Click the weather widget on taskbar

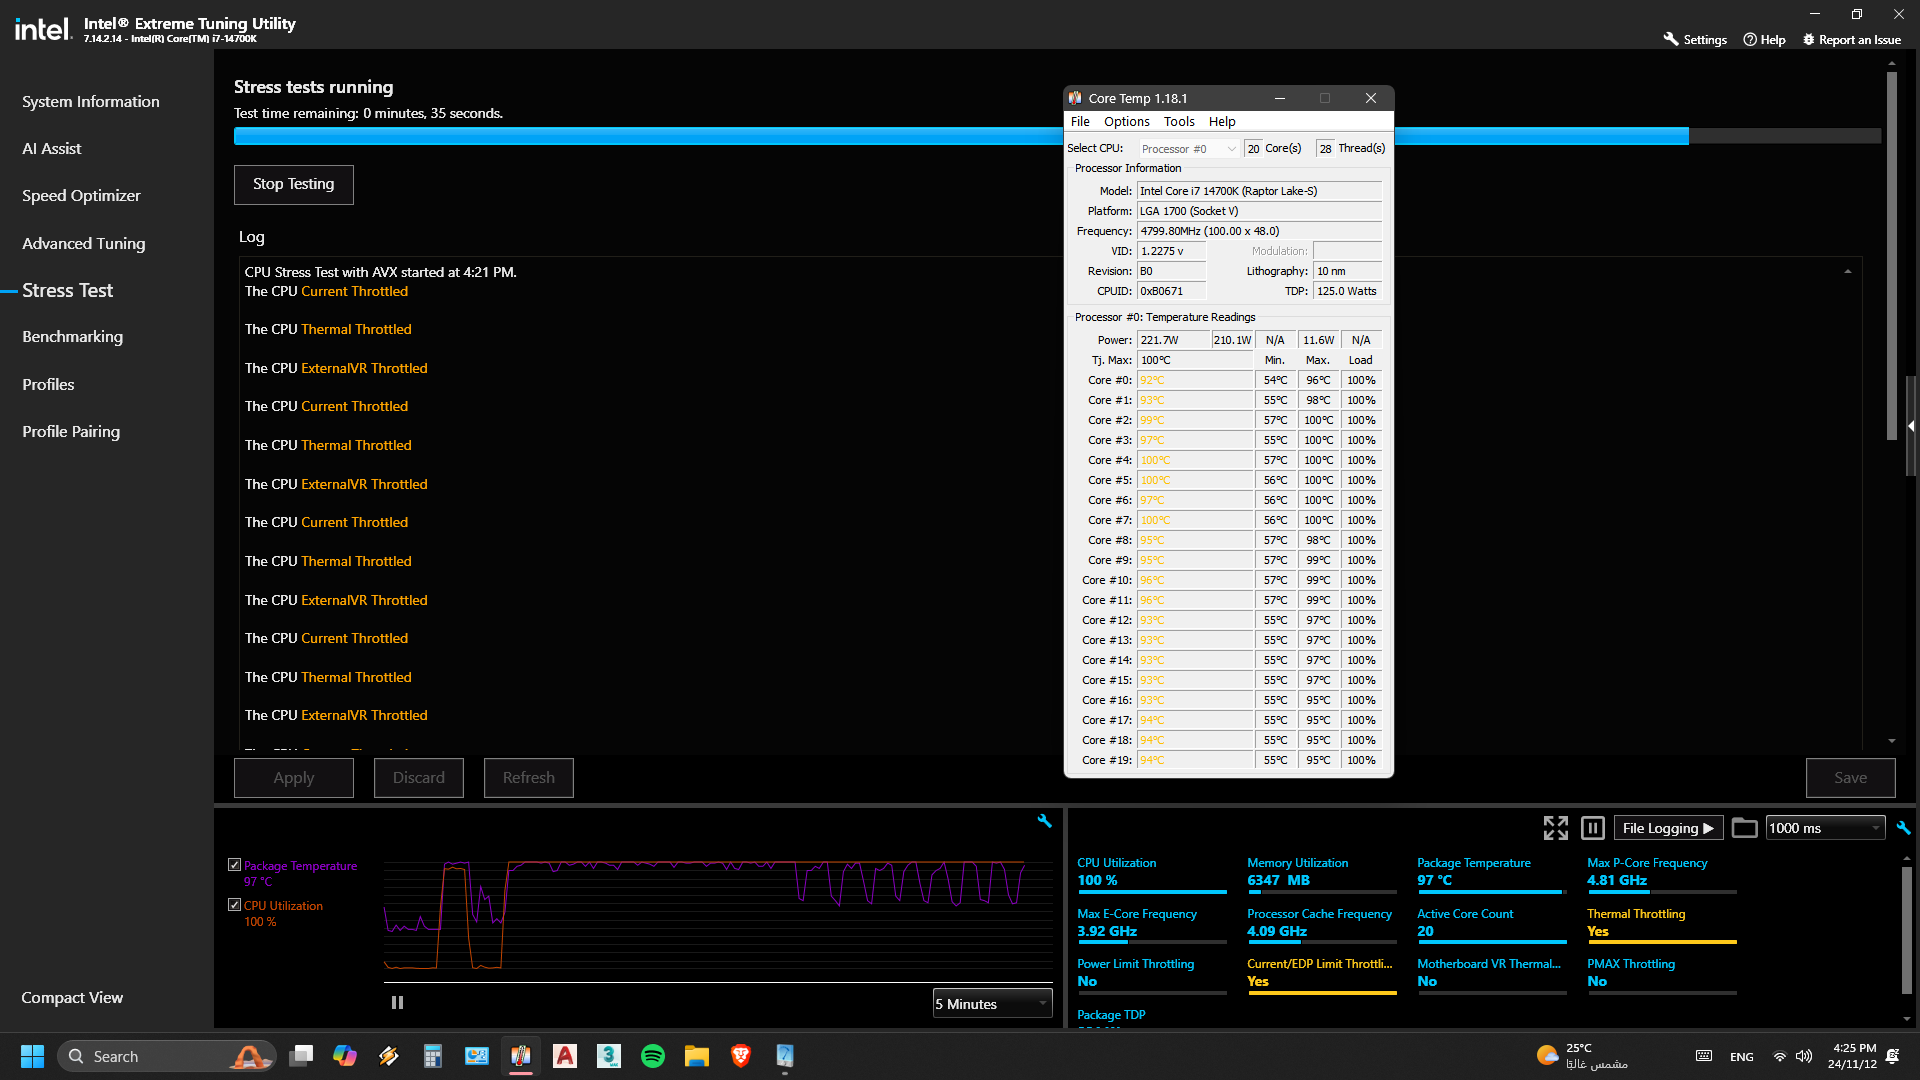click(x=1582, y=1056)
